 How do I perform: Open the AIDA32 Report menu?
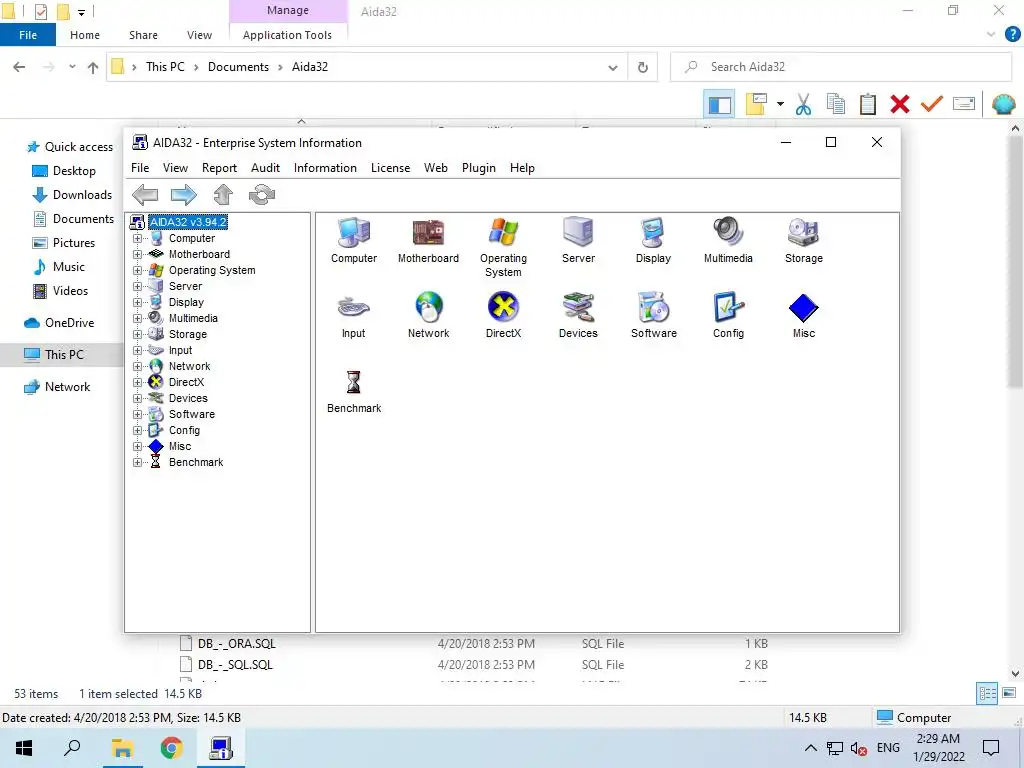pyautogui.click(x=219, y=168)
